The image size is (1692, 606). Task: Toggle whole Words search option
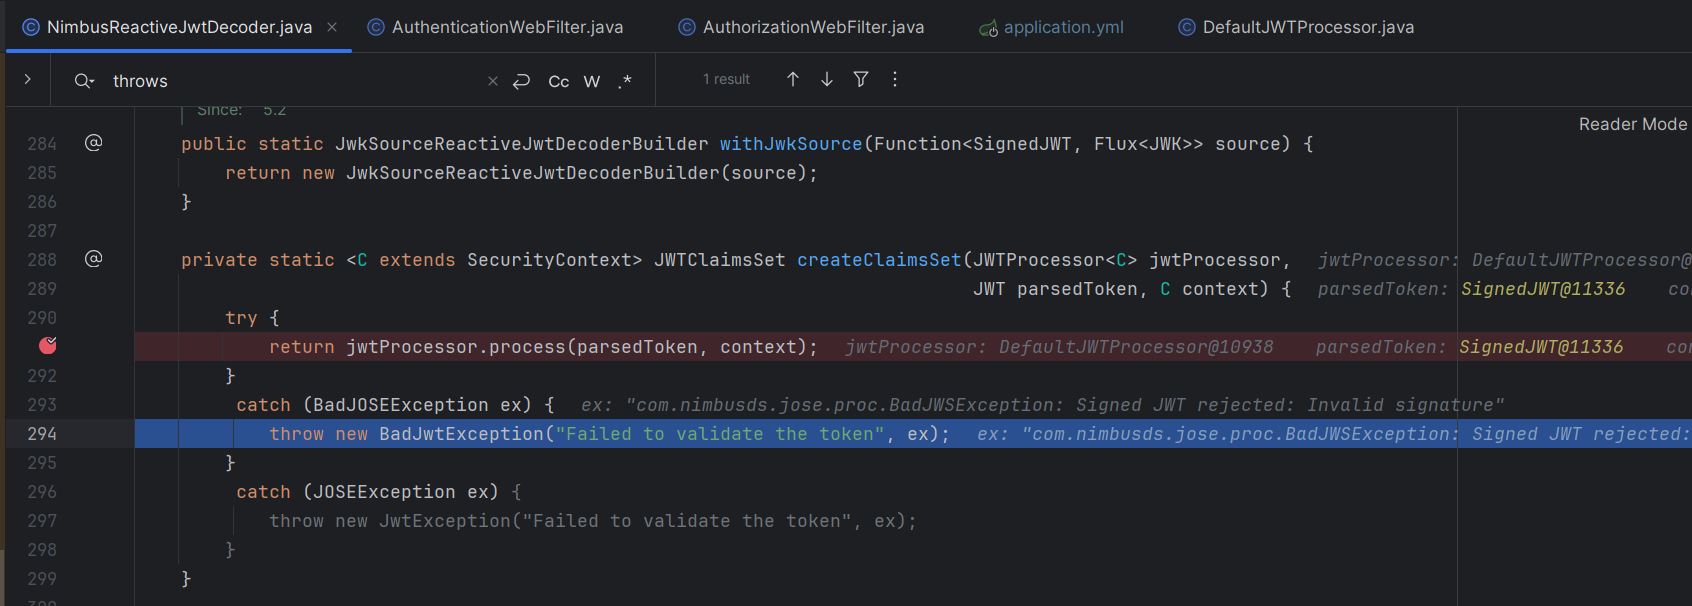coord(592,81)
